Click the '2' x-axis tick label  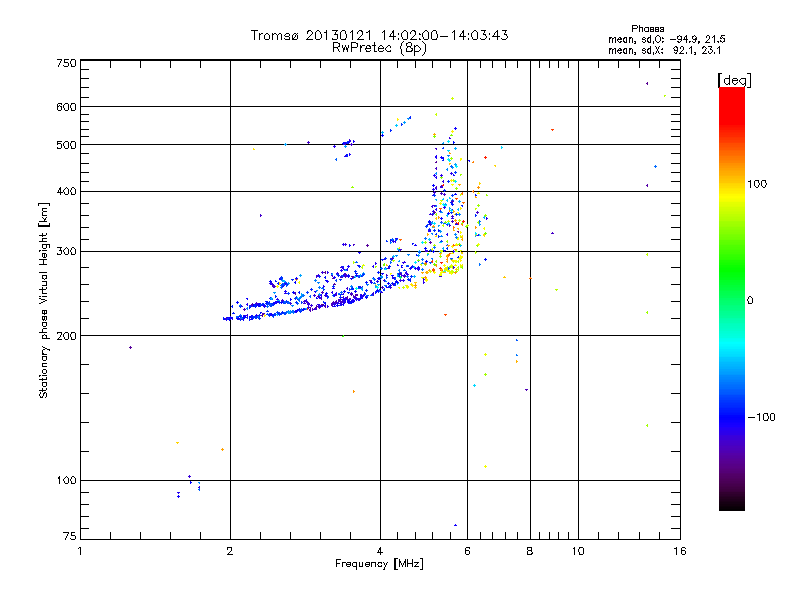click(230, 551)
